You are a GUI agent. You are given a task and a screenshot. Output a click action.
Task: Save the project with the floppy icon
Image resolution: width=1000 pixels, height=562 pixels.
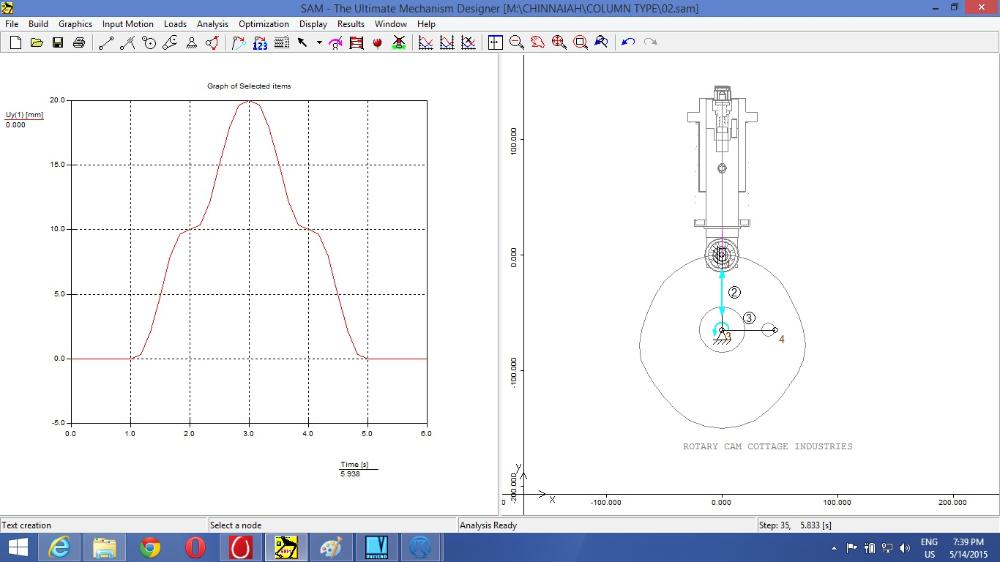point(58,43)
